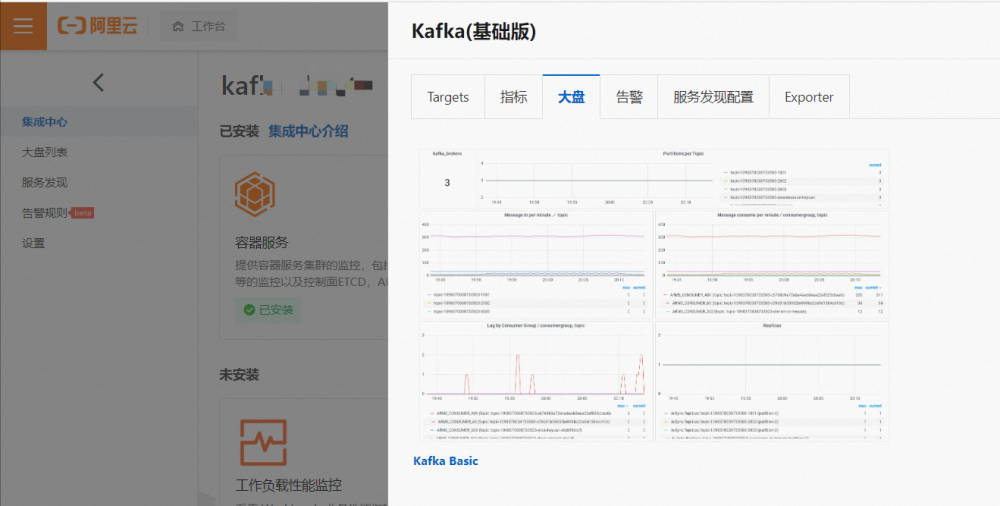Viewport: 1000px width, 506px height.
Task: Open the 服务发现配置 tab
Action: pos(713,97)
